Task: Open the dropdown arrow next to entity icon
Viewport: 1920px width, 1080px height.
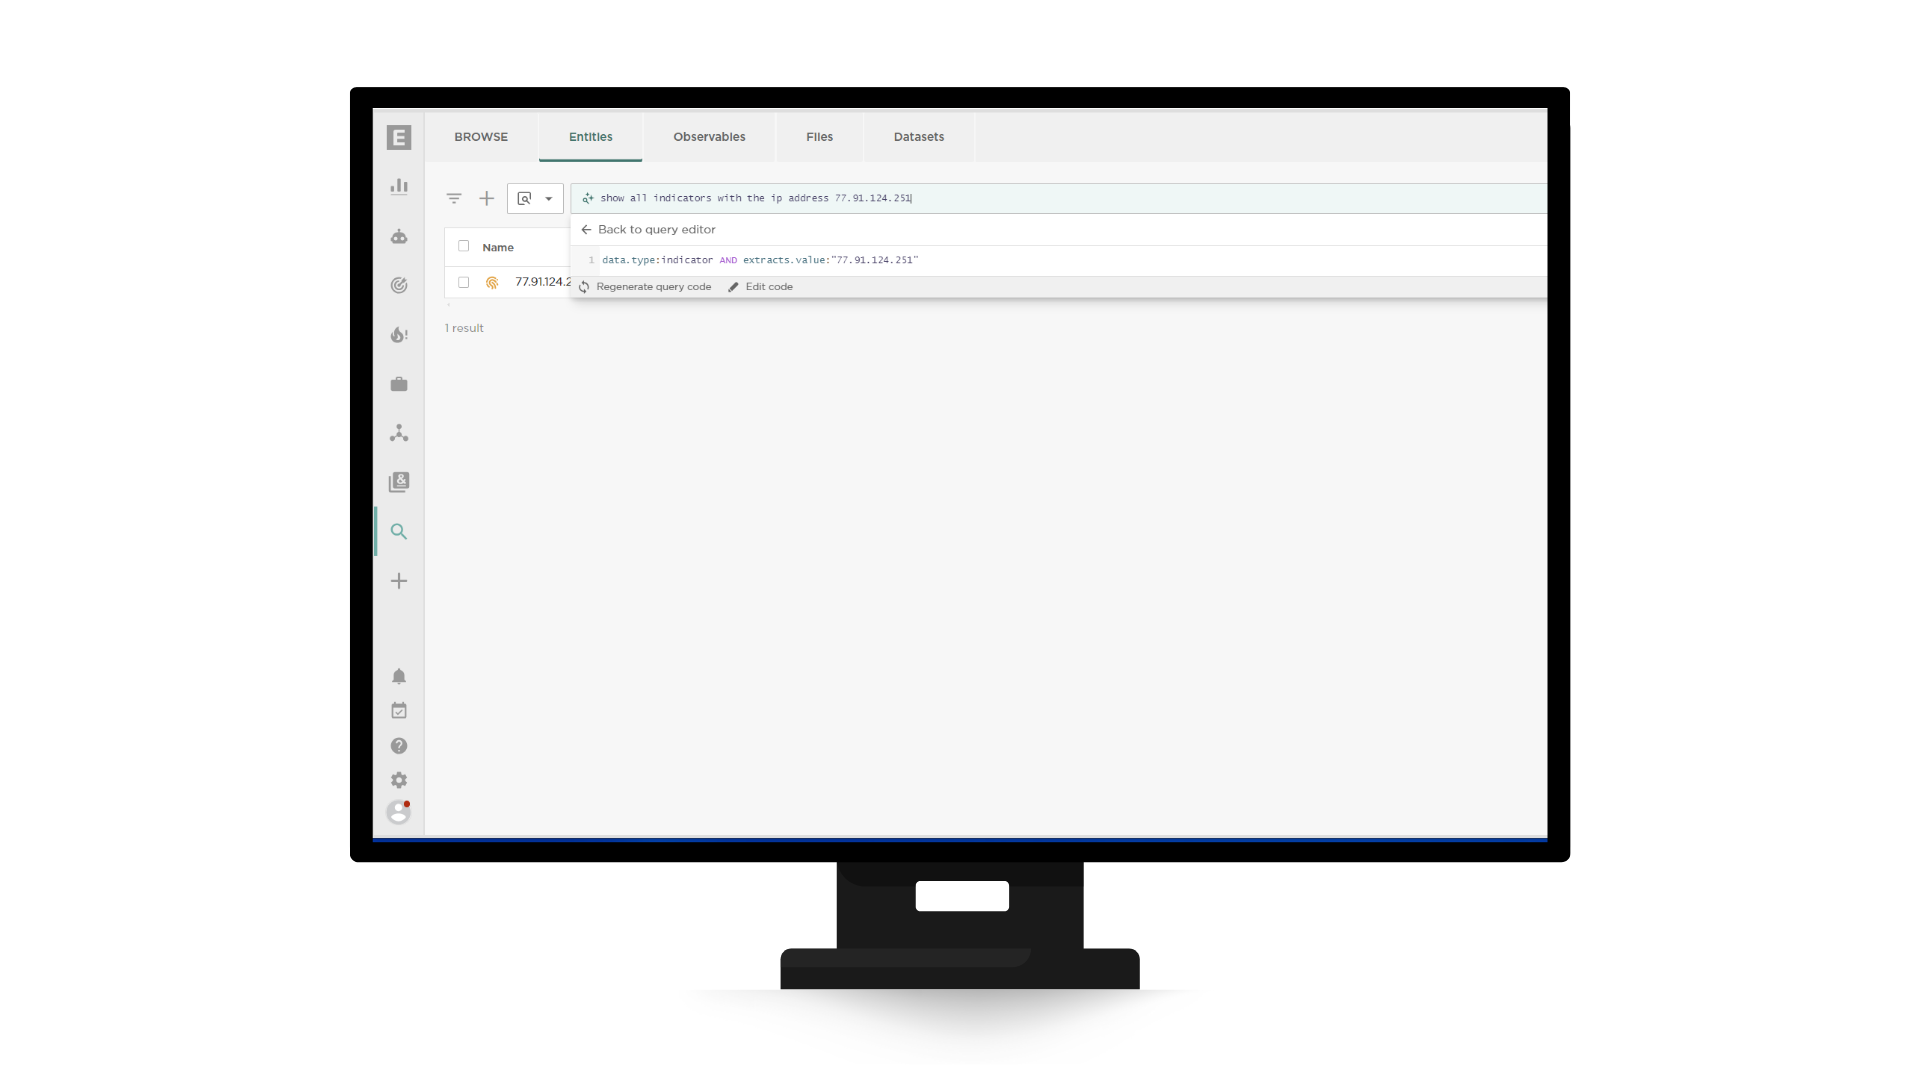Action: point(549,198)
